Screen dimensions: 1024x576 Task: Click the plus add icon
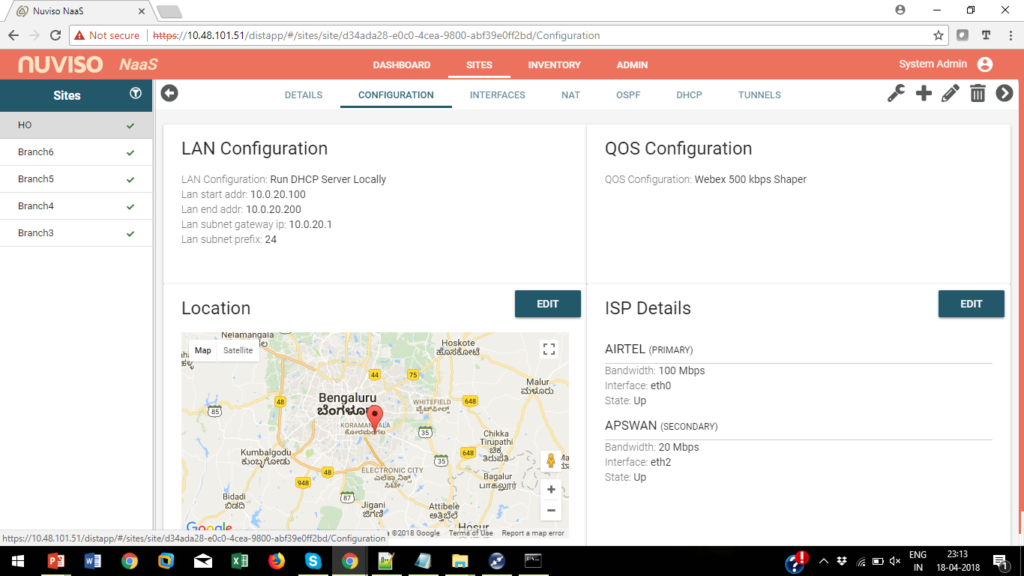[x=923, y=93]
